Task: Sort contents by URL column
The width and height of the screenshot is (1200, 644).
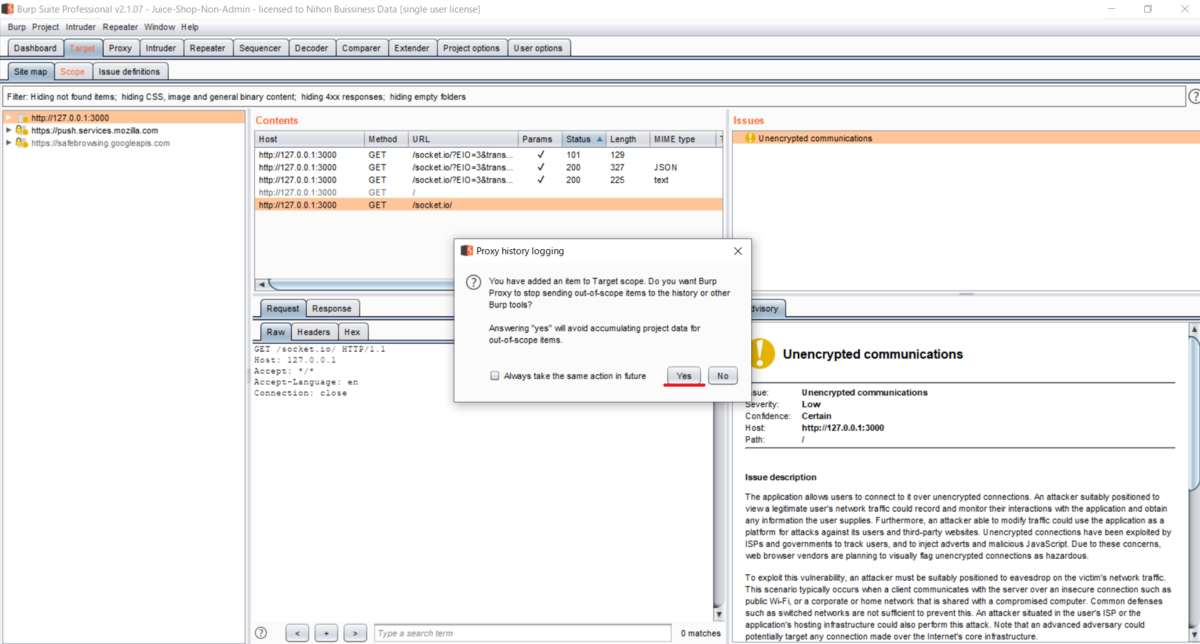Action: pyautogui.click(x=462, y=139)
